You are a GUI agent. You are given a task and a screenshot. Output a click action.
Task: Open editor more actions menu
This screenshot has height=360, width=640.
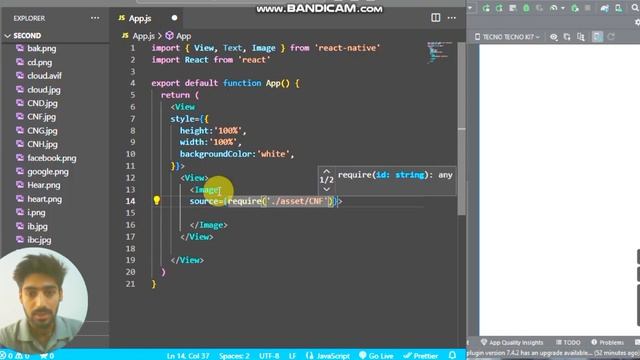pyautogui.click(x=451, y=18)
